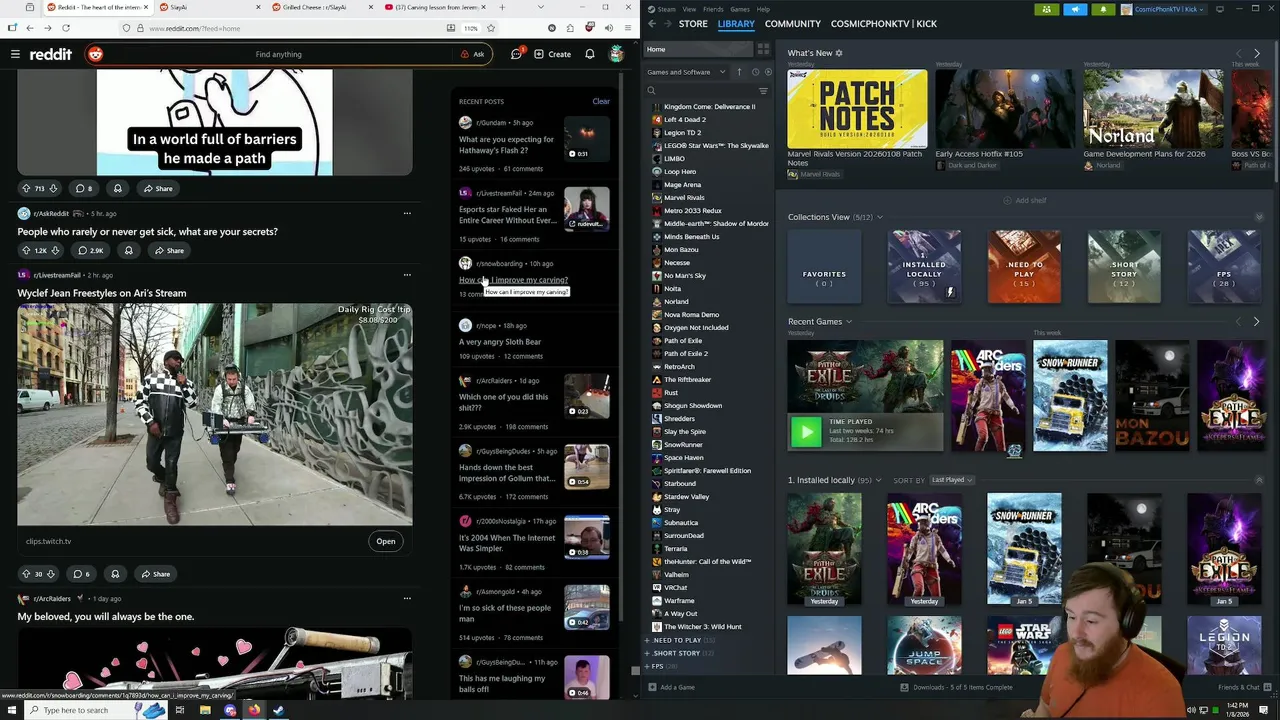Open Steam menu in Steam window
The height and width of the screenshot is (720, 1280).
pos(666,9)
